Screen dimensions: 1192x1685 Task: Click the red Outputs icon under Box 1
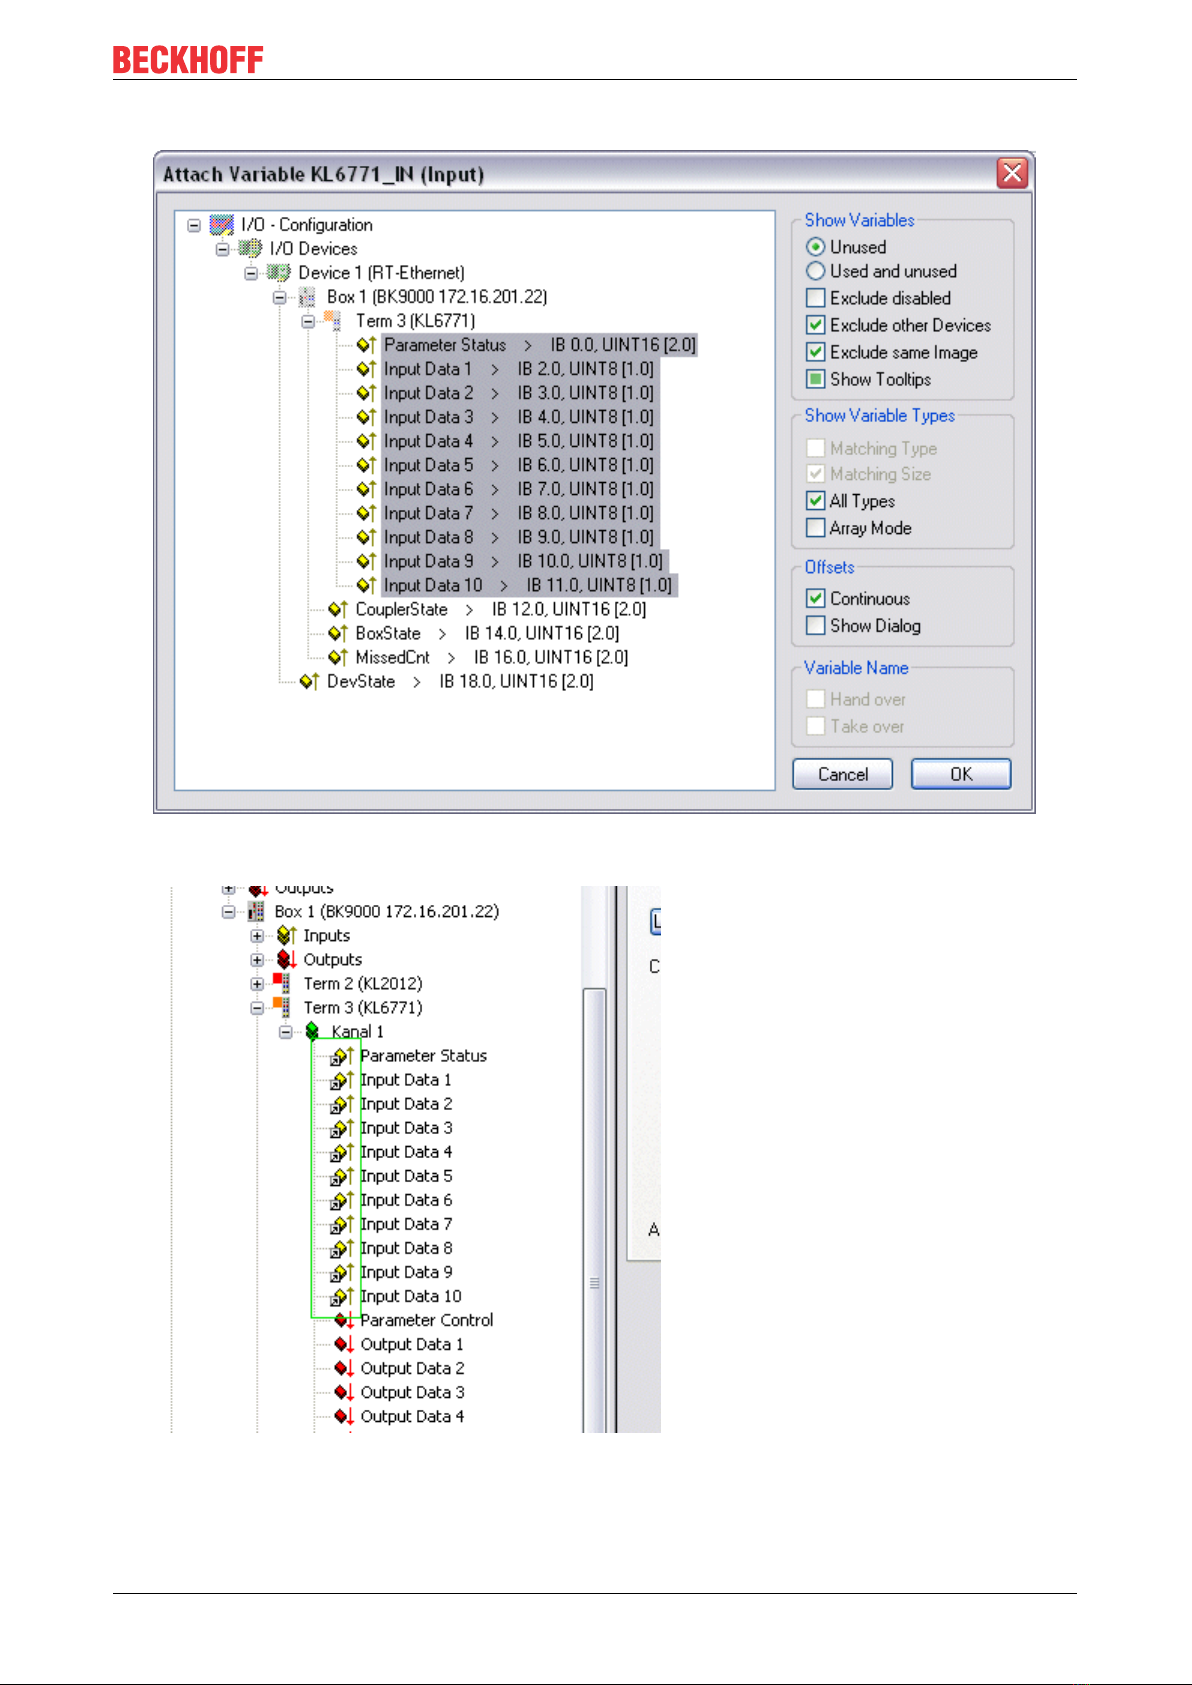tap(286, 960)
